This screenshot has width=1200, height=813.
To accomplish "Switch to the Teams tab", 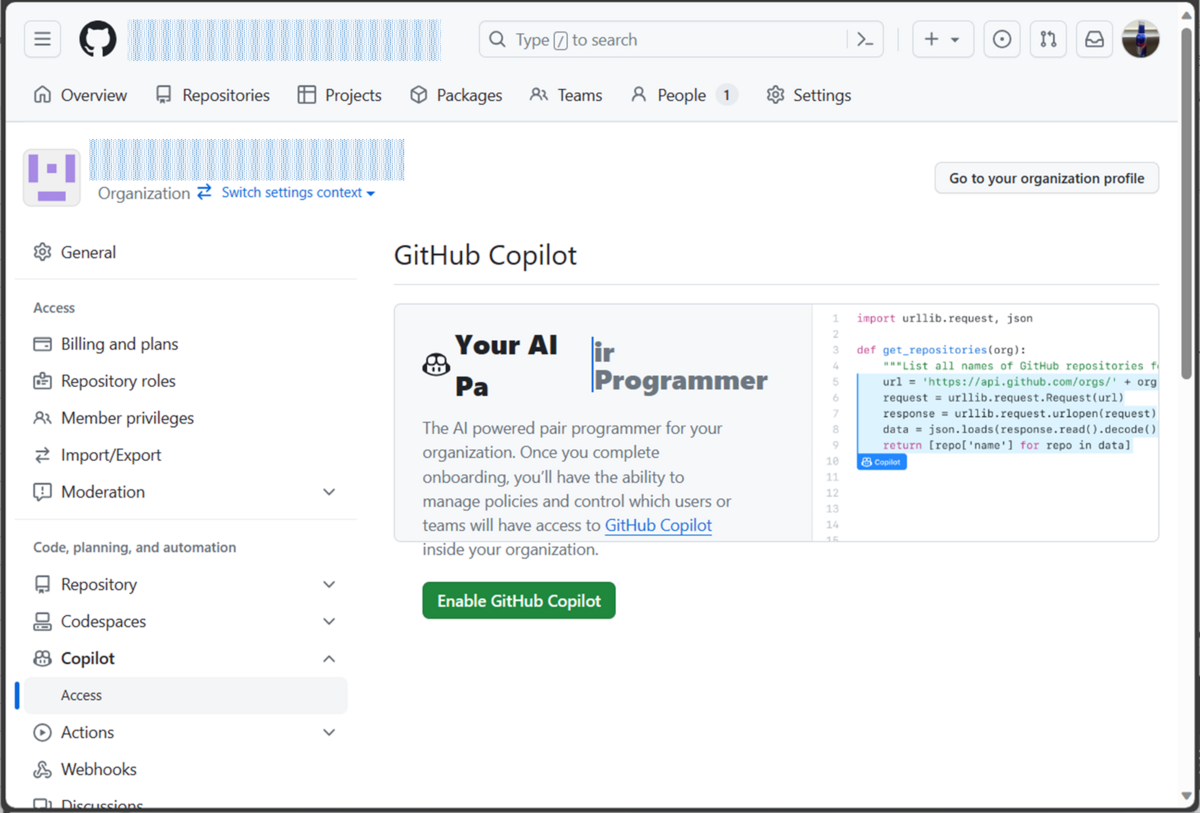I will 578,94.
